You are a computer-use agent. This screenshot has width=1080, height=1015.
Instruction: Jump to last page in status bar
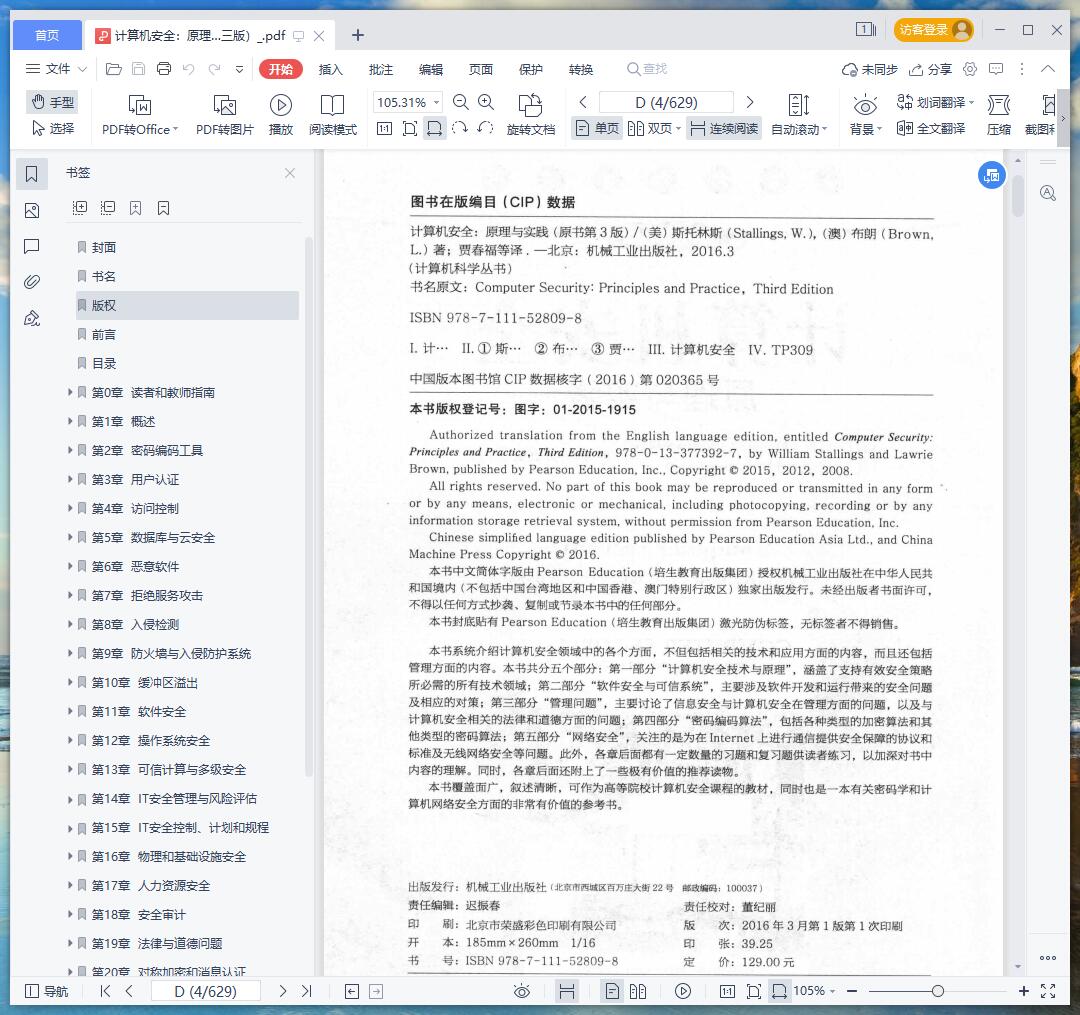tap(307, 991)
